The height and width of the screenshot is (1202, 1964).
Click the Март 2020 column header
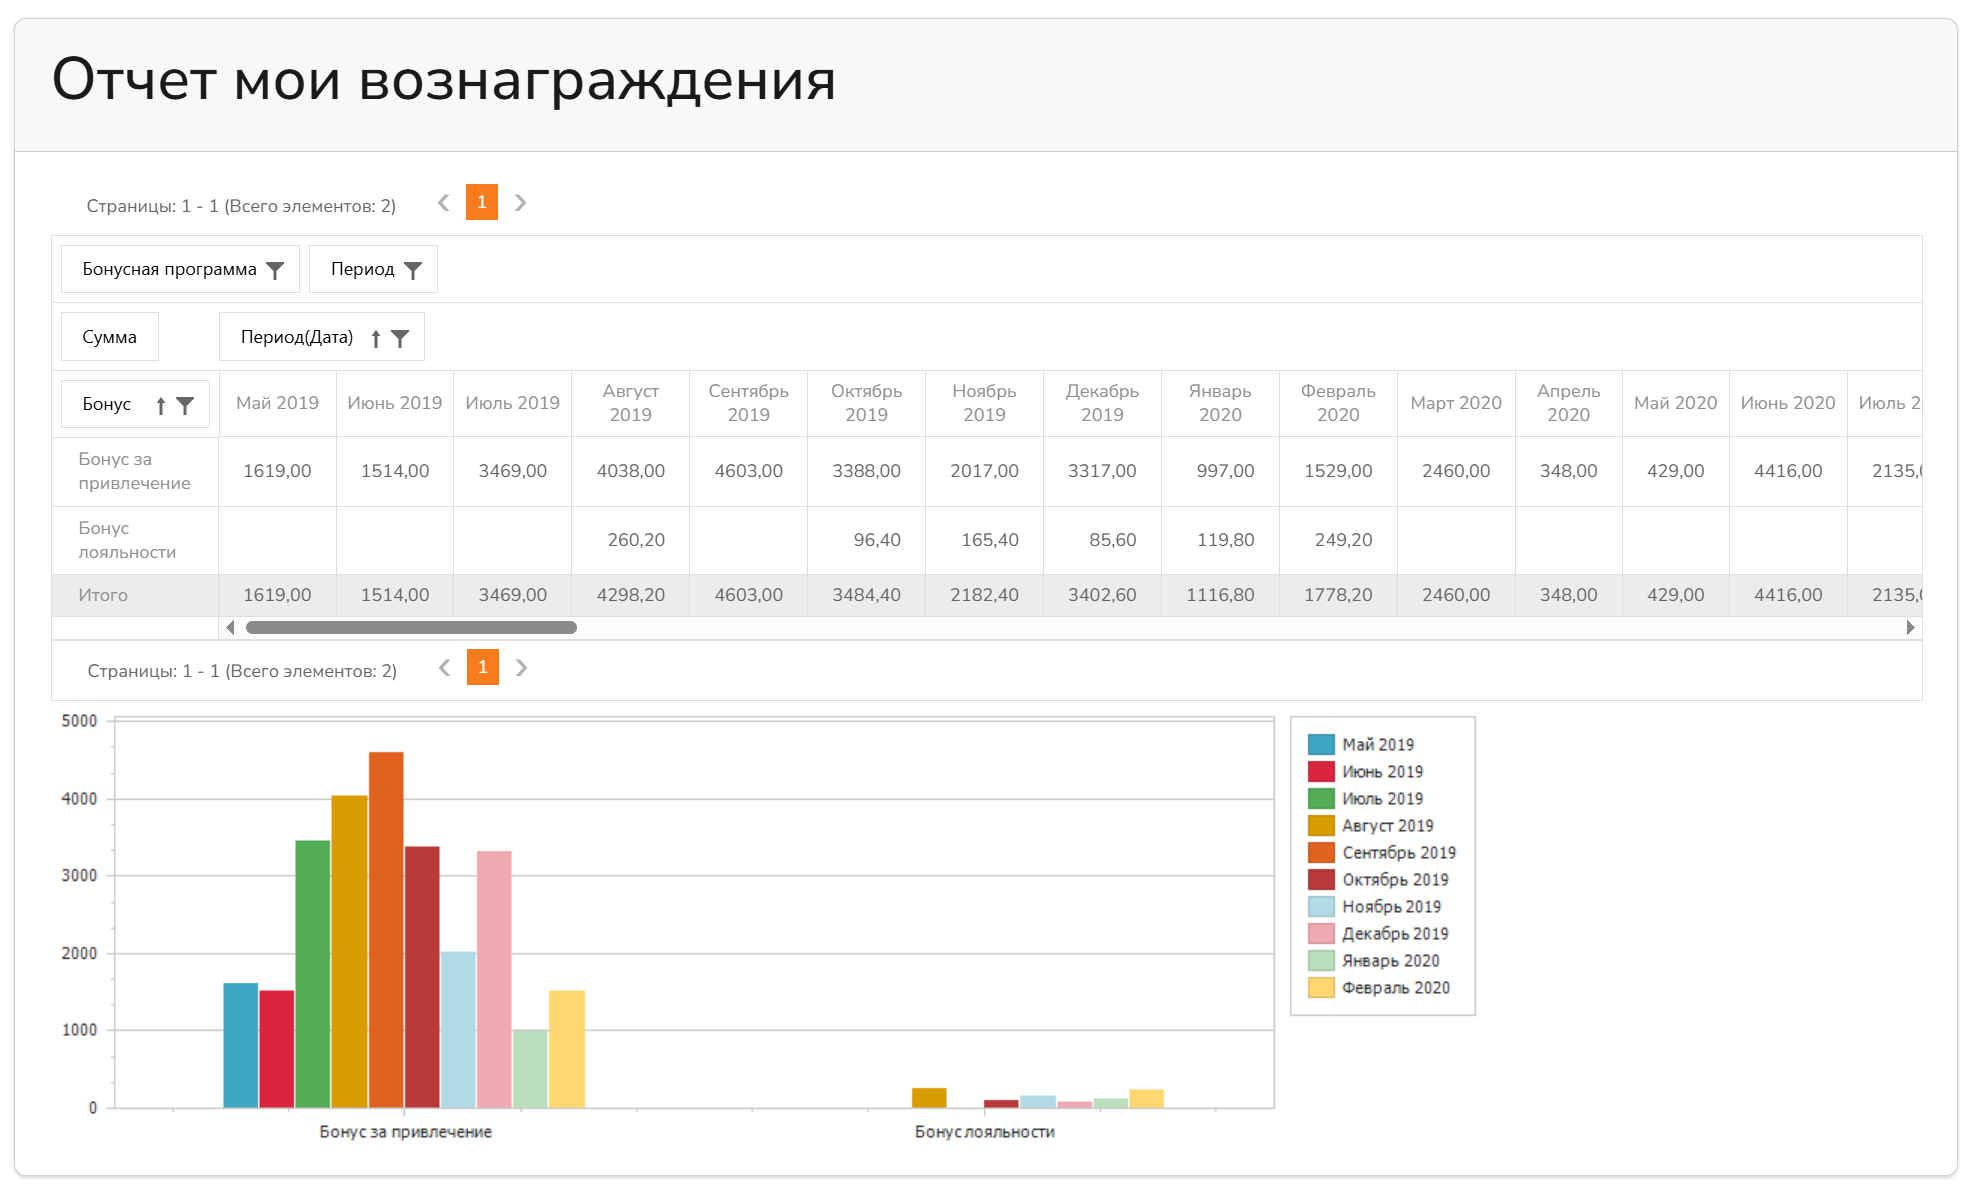click(1455, 402)
